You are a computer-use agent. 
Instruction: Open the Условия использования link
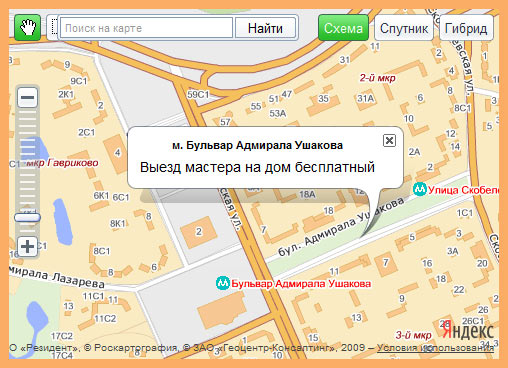tap(435, 348)
